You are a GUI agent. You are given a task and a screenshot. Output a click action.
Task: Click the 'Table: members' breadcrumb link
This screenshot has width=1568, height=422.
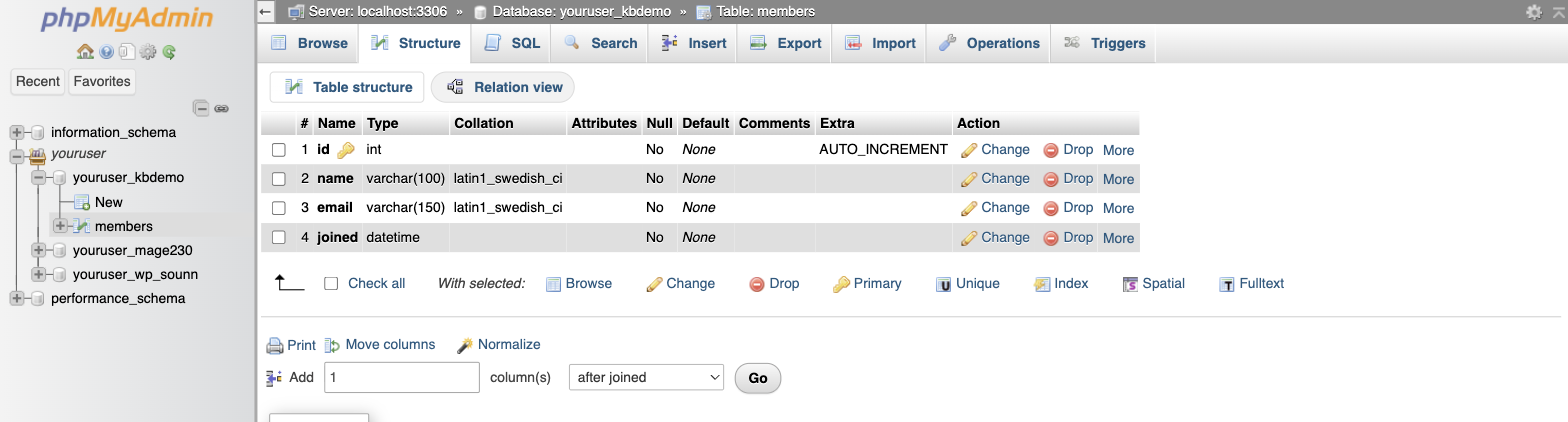point(765,12)
